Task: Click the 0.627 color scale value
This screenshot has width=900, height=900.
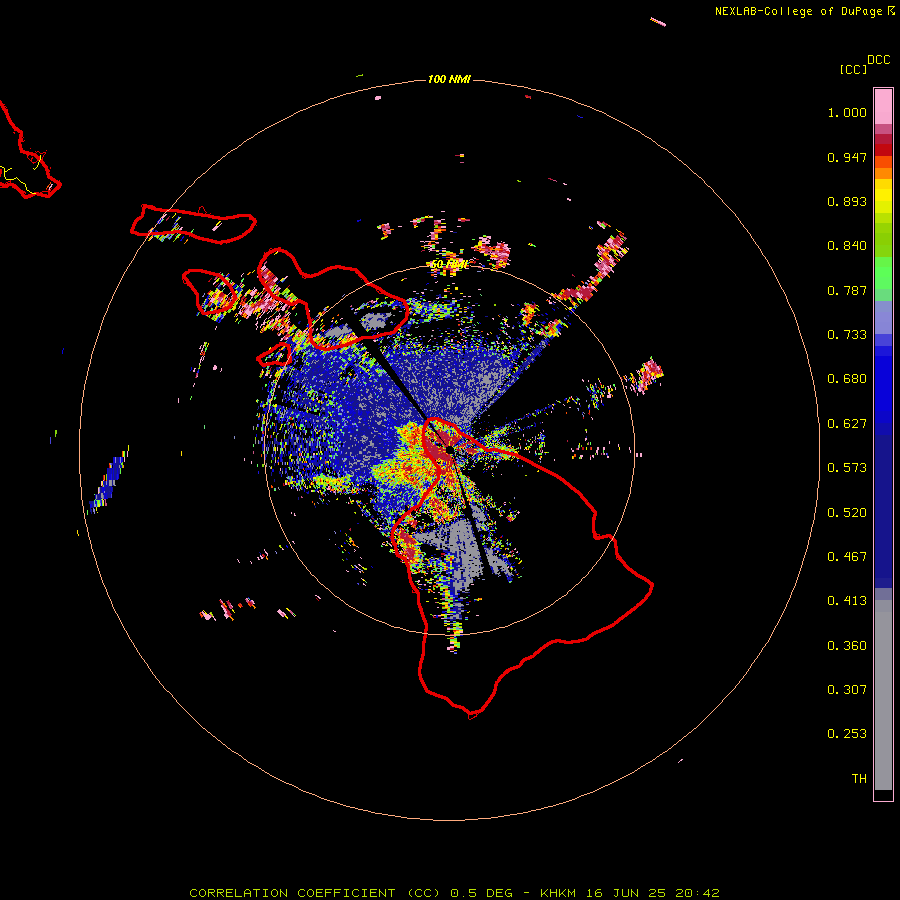Action: pyautogui.click(x=847, y=424)
